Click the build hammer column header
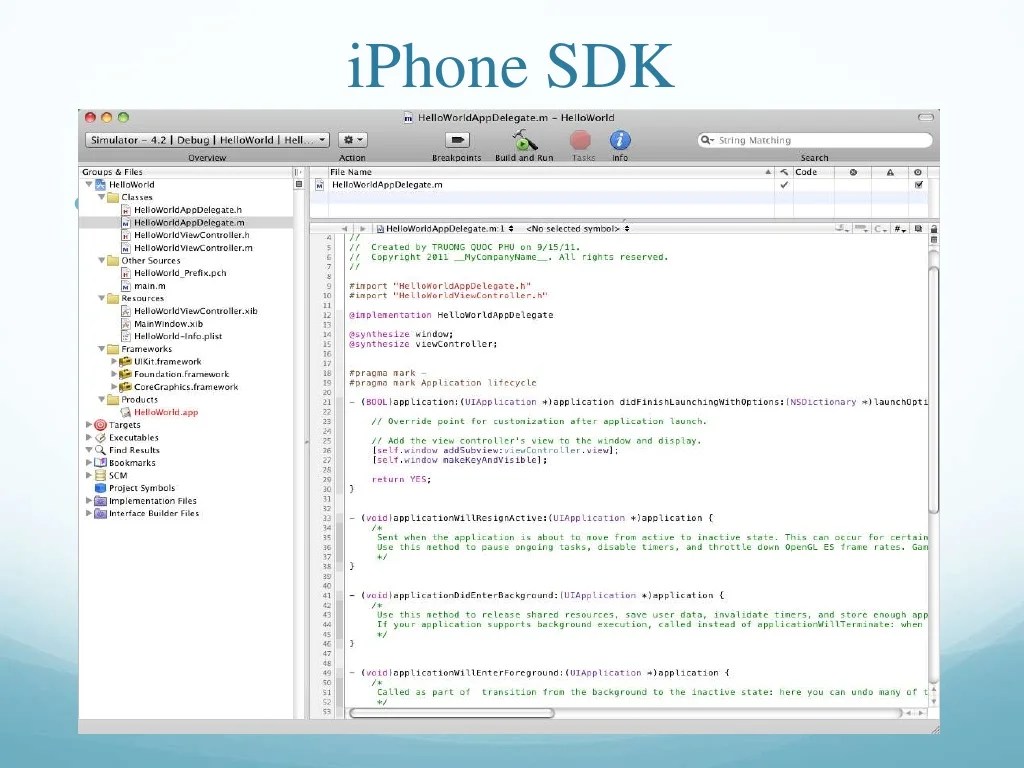The height and width of the screenshot is (768, 1024). (x=784, y=172)
